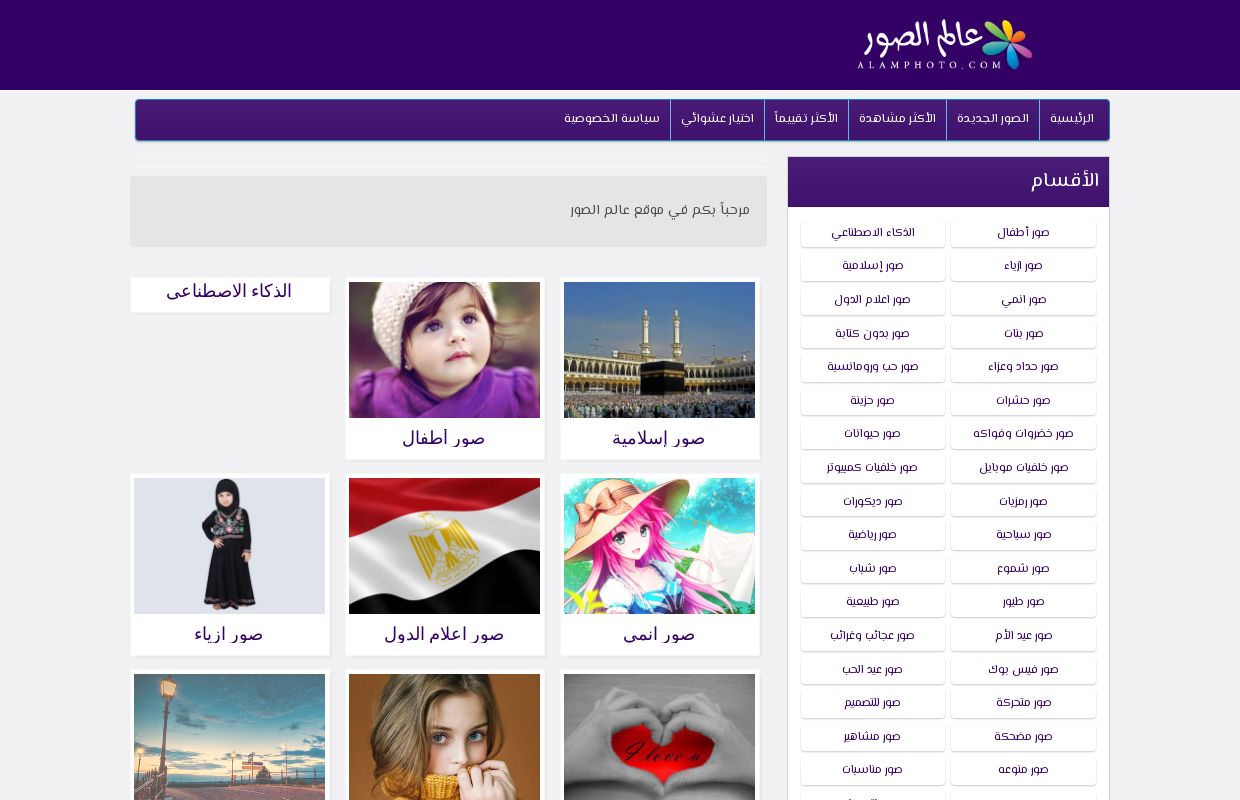Open the Kaaba photo thumbnail

(x=659, y=350)
